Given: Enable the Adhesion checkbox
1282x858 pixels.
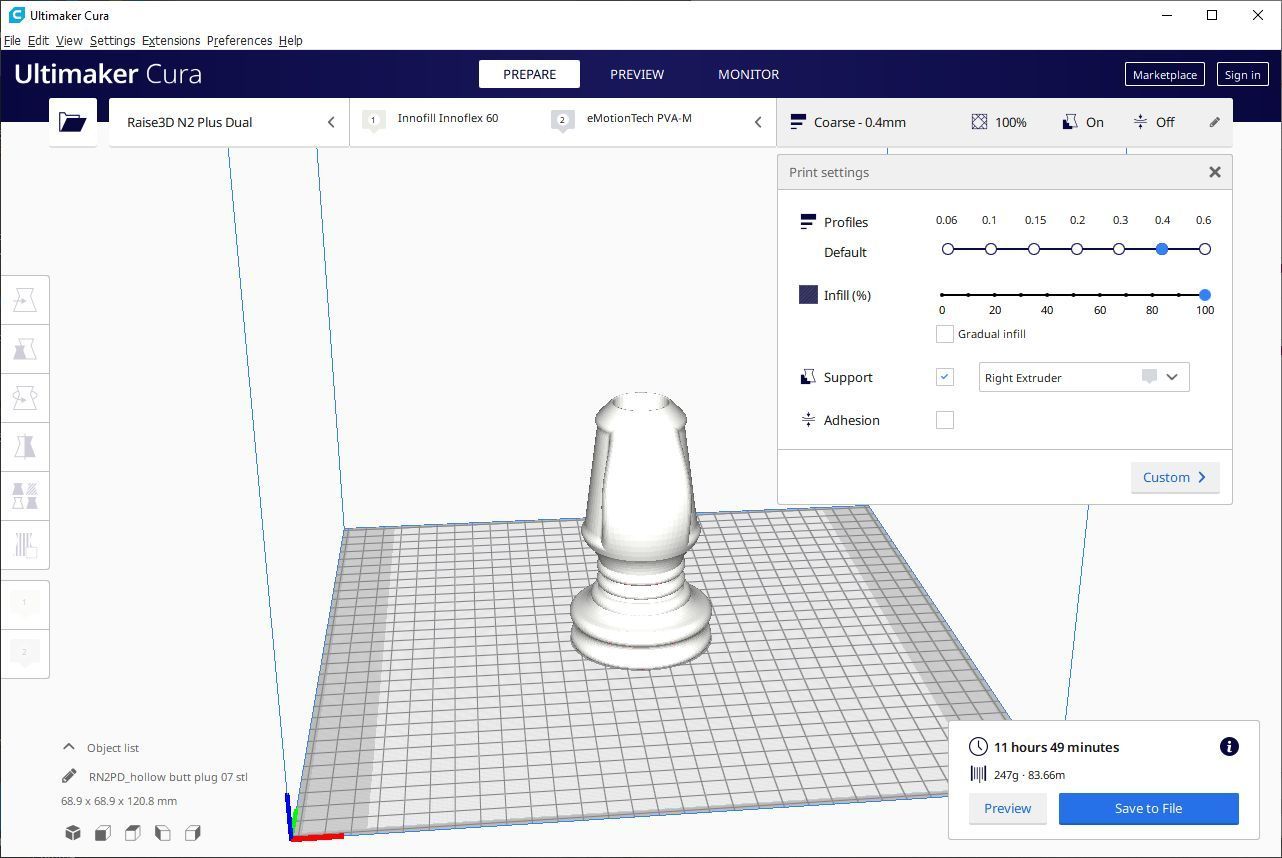Looking at the screenshot, I should pos(944,420).
